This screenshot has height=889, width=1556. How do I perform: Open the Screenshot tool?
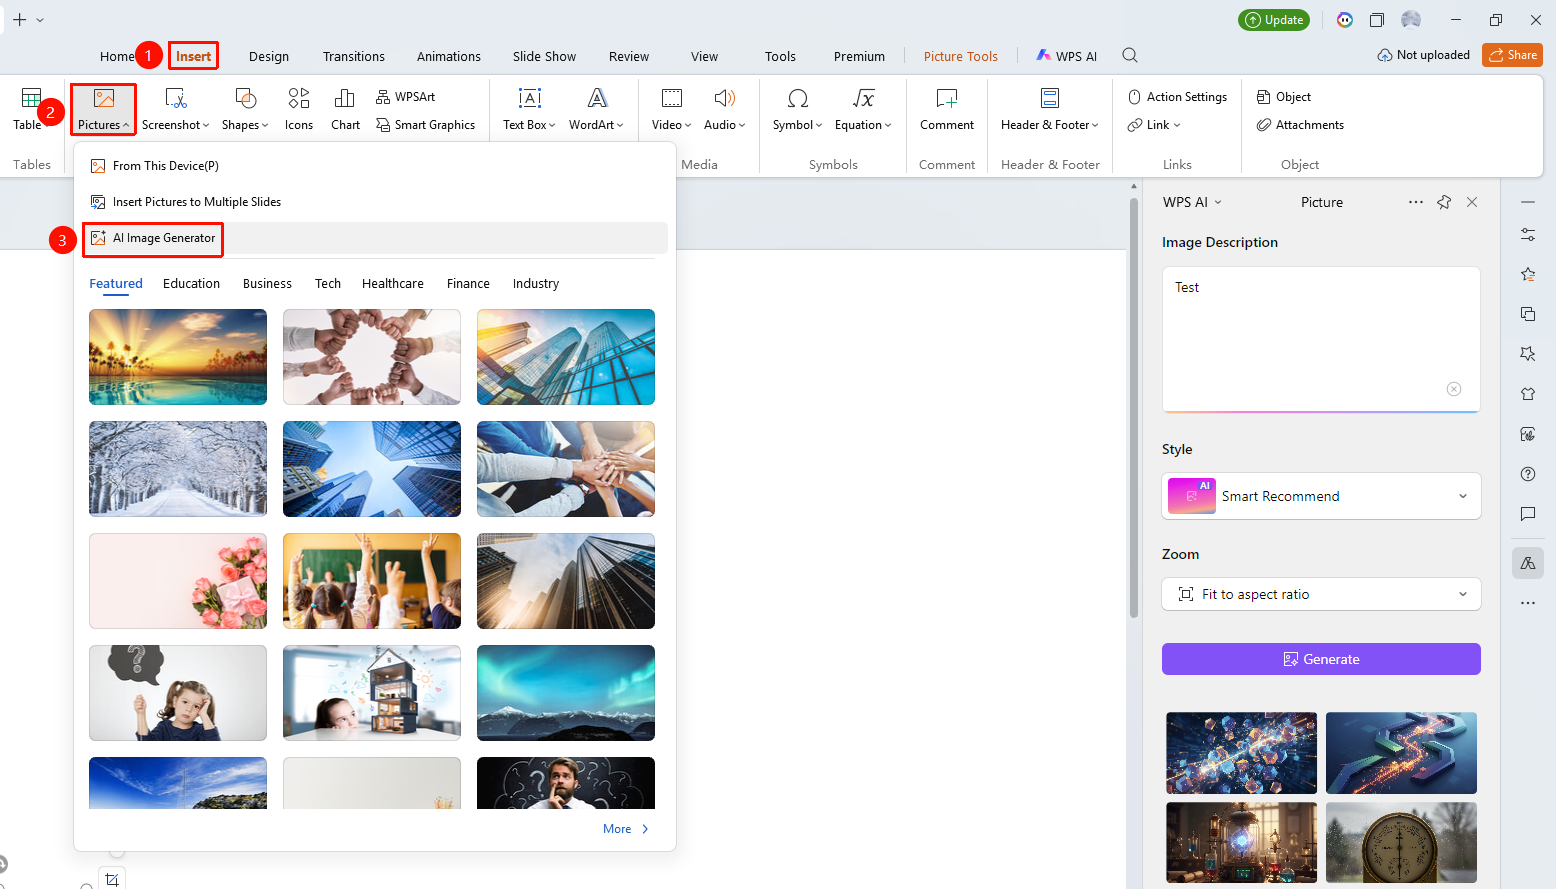176,110
